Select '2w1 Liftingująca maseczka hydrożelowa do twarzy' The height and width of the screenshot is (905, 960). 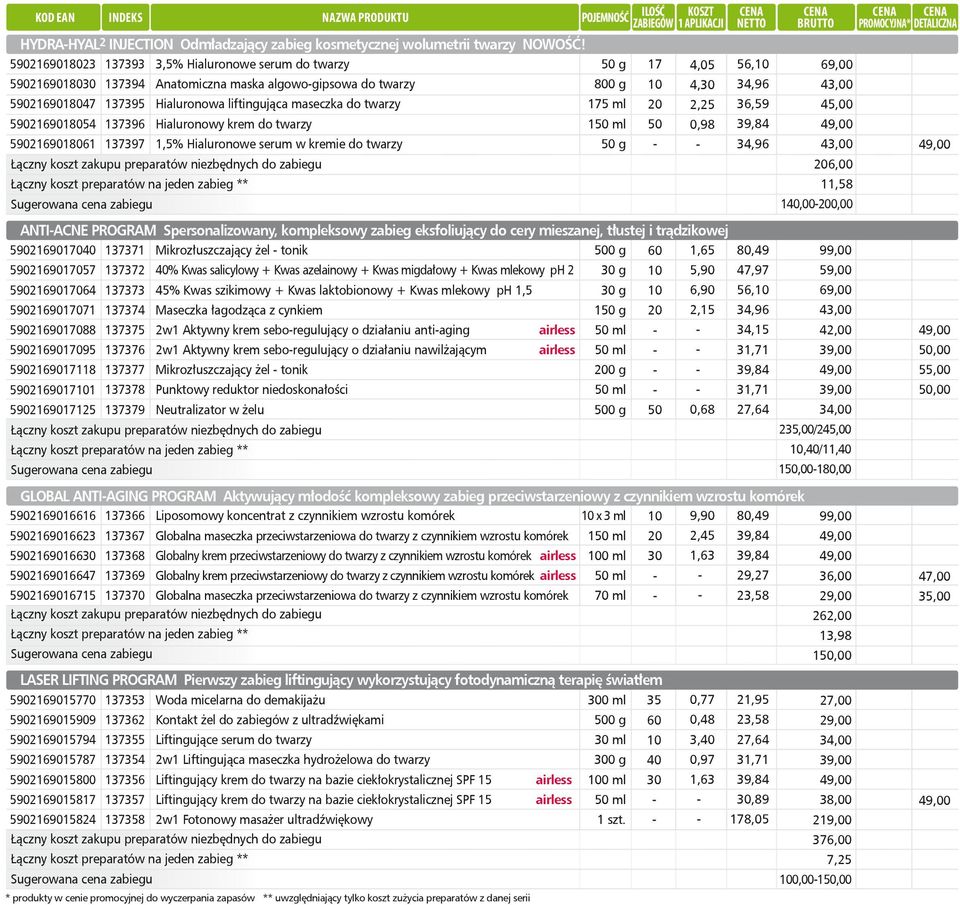click(x=293, y=760)
